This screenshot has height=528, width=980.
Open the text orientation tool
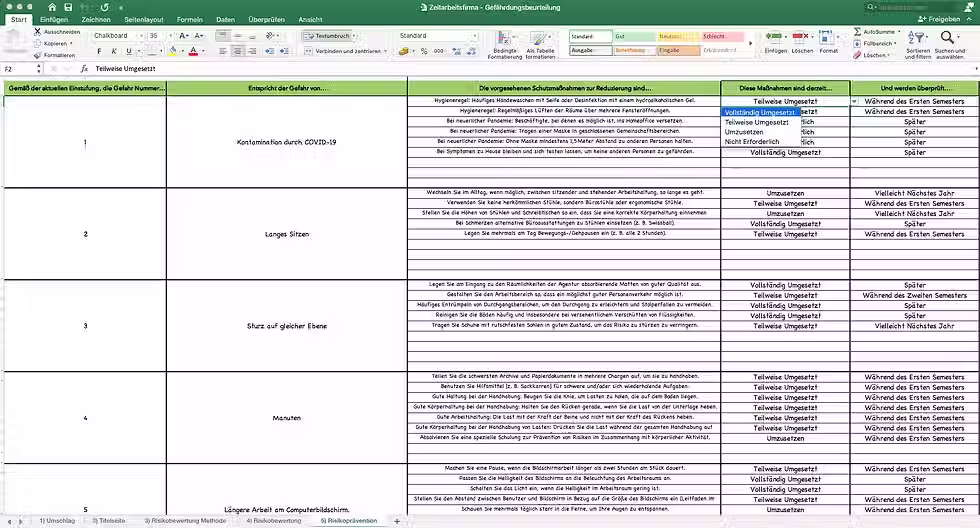point(270,36)
